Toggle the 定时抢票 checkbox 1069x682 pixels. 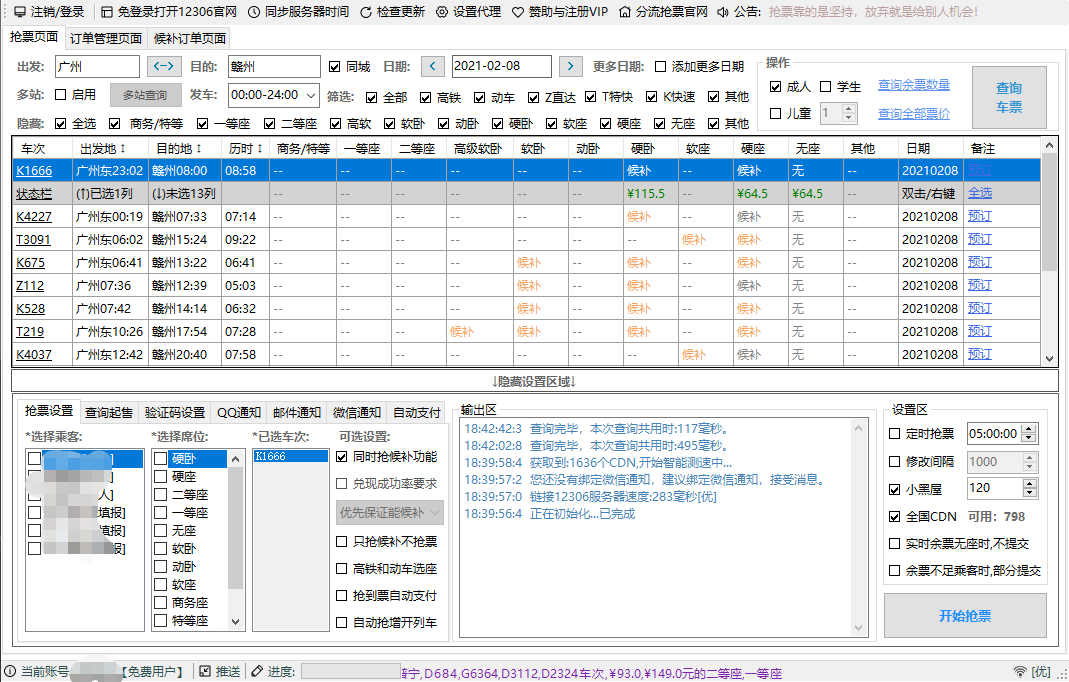pyautogui.click(x=895, y=434)
